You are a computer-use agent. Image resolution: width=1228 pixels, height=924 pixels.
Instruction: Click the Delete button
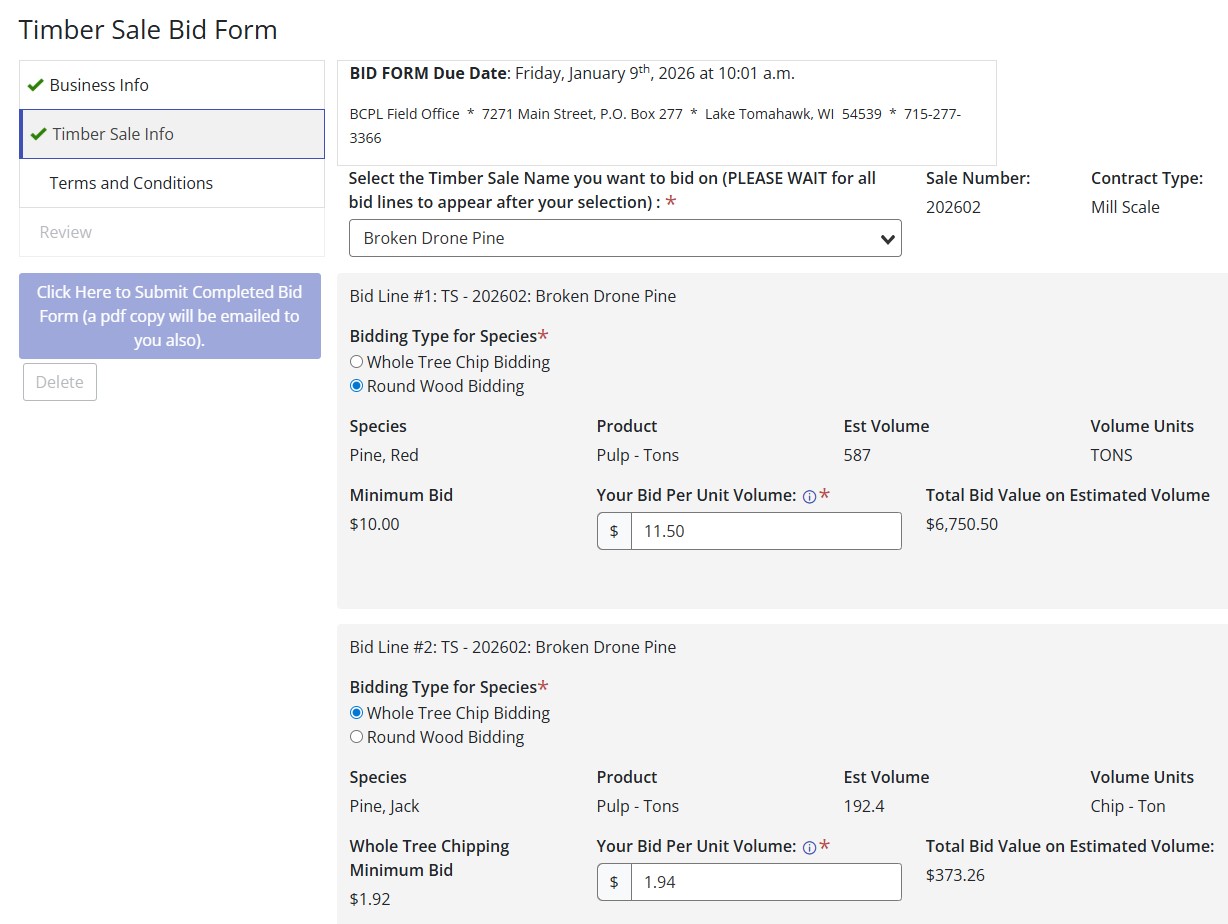point(60,382)
